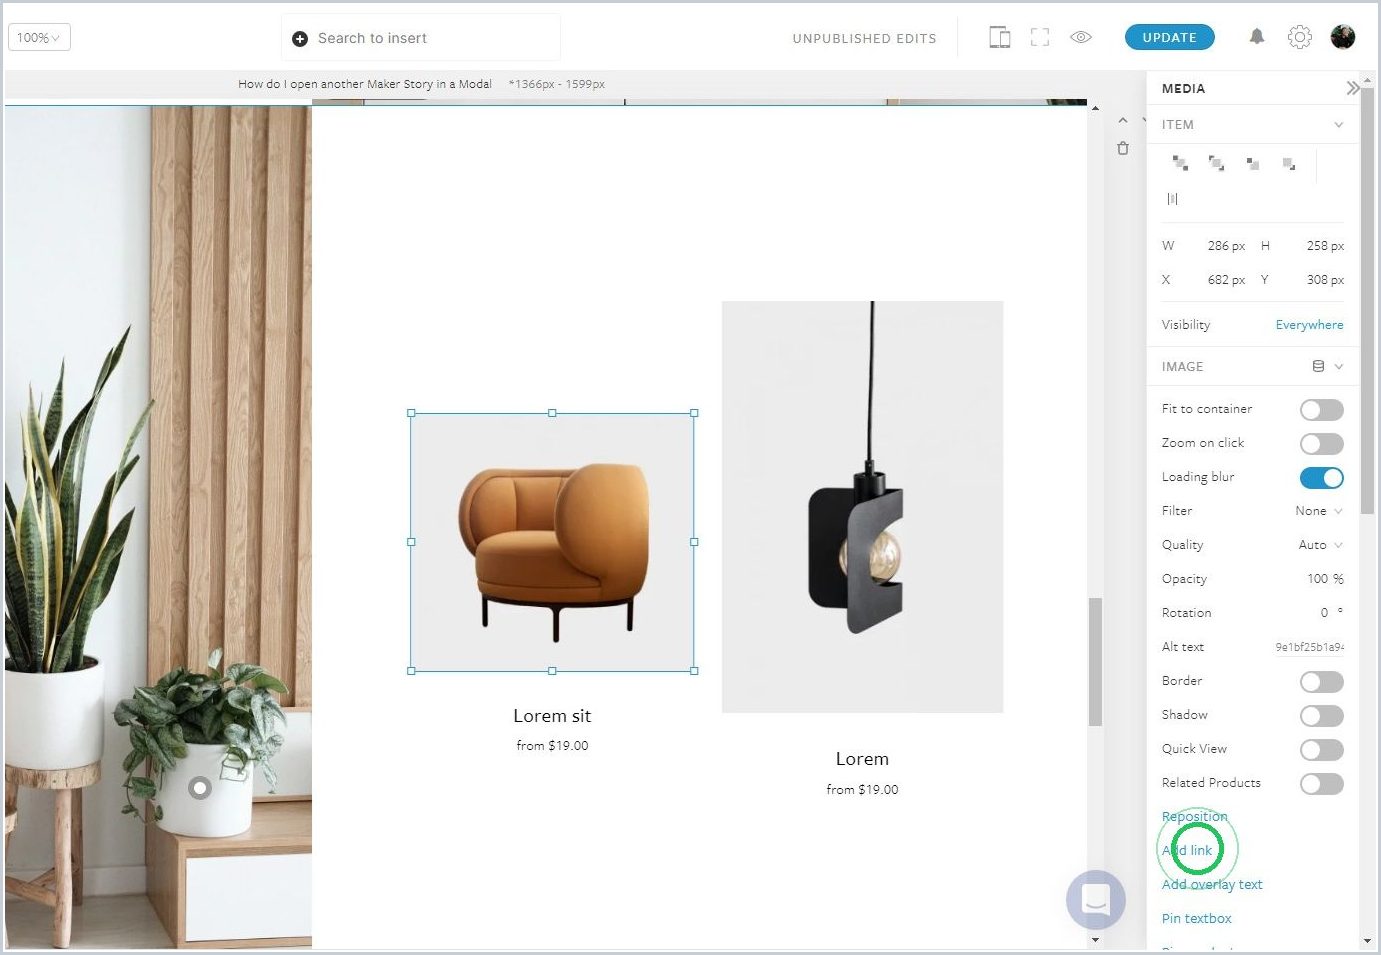Click the distribute/align columns icon
The height and width of the screenshot is (955, 1381).
tap(1172, 199)
